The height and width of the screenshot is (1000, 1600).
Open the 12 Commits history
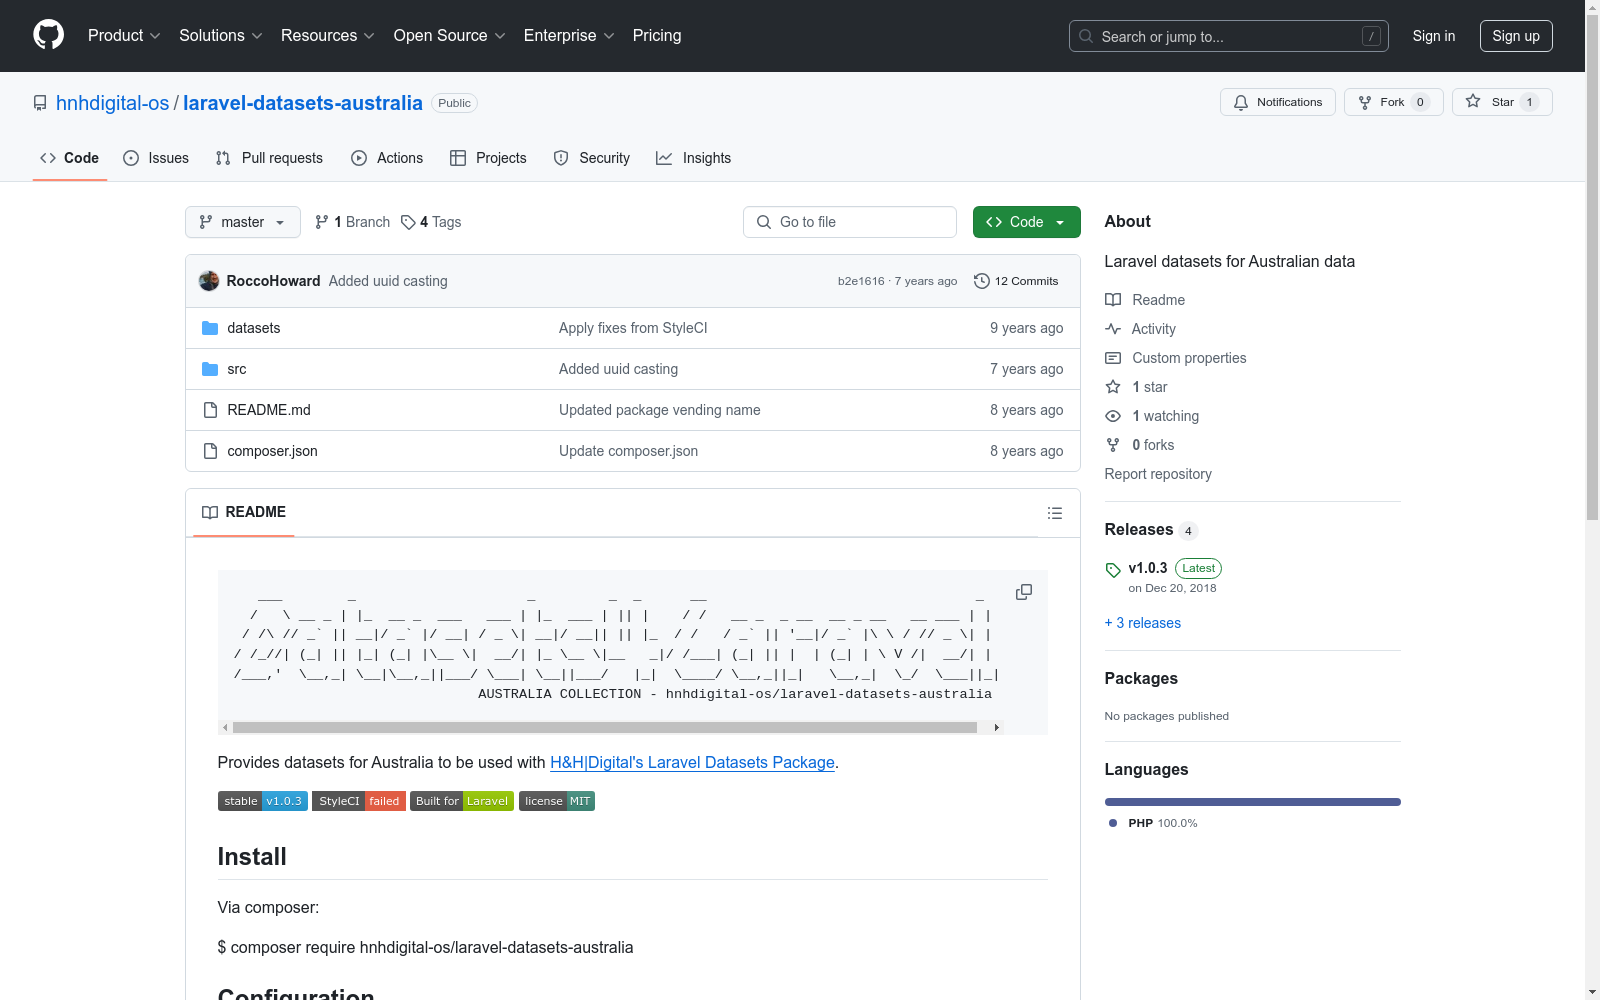coord(1016,281)
